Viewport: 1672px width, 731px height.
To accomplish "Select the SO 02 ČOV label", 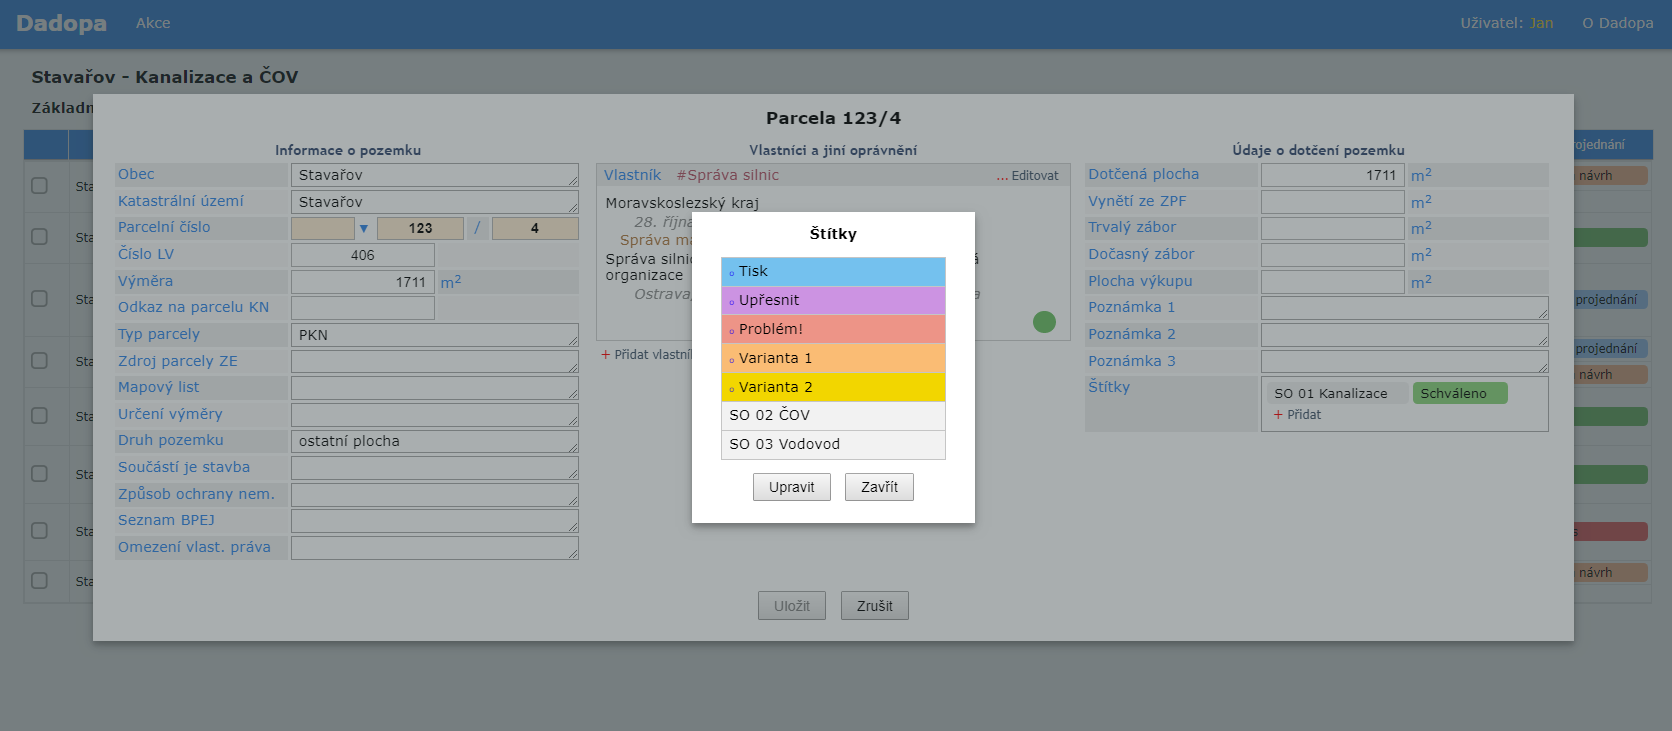I will [x=833, y=416].
